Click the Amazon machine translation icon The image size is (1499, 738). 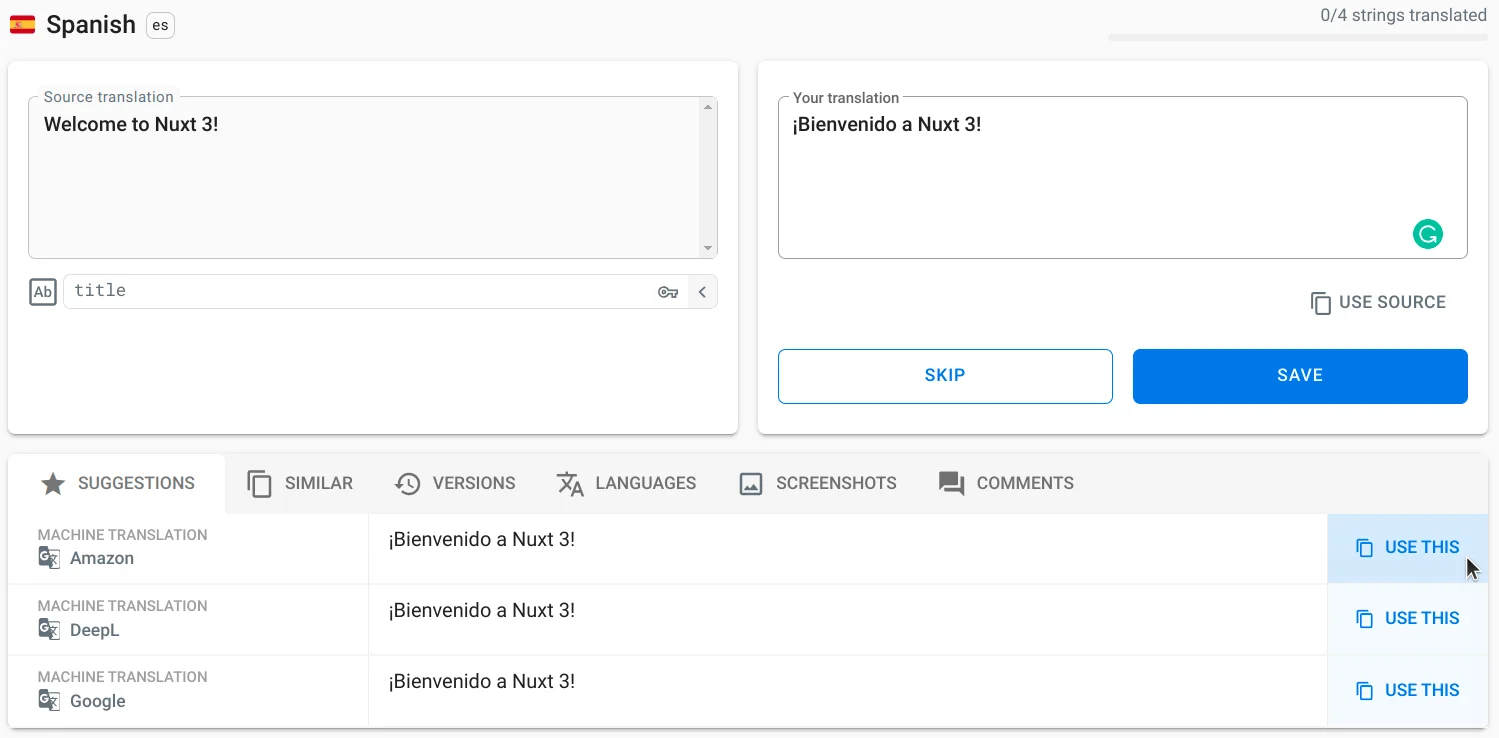(49, 558)
